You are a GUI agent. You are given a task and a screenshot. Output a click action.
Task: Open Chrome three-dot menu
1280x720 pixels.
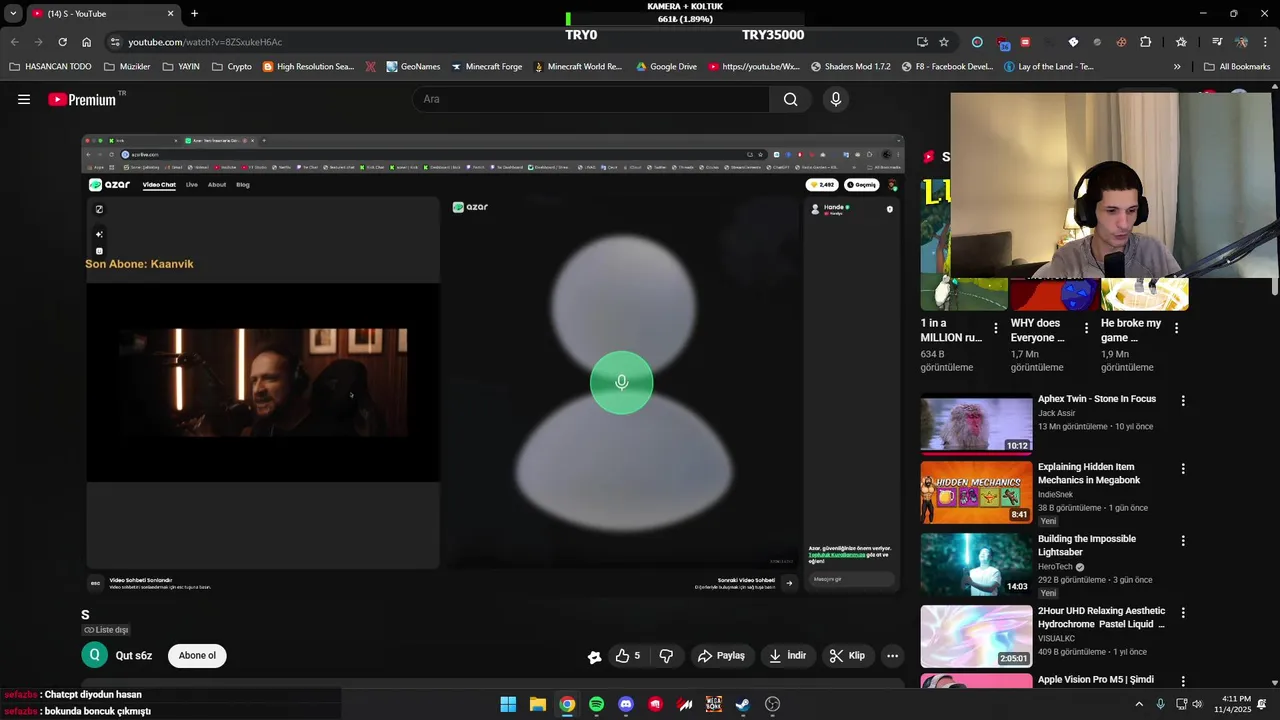(x=1267, y=42)
